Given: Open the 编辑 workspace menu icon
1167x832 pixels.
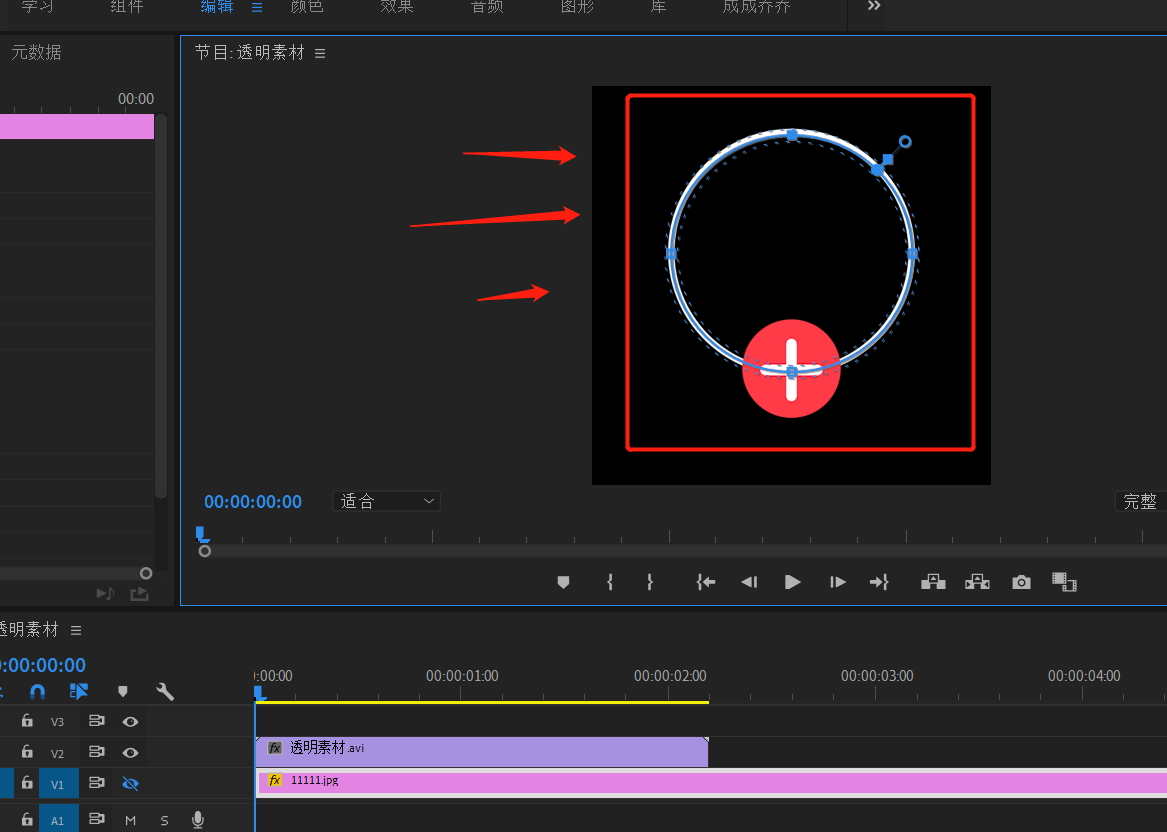Looking at the screenshot, I should click(257, 7).
